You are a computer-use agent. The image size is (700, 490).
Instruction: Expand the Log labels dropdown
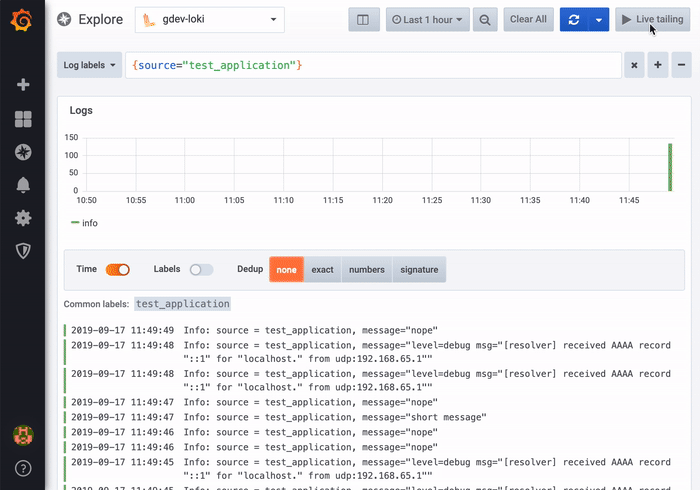tap(90, 65)
